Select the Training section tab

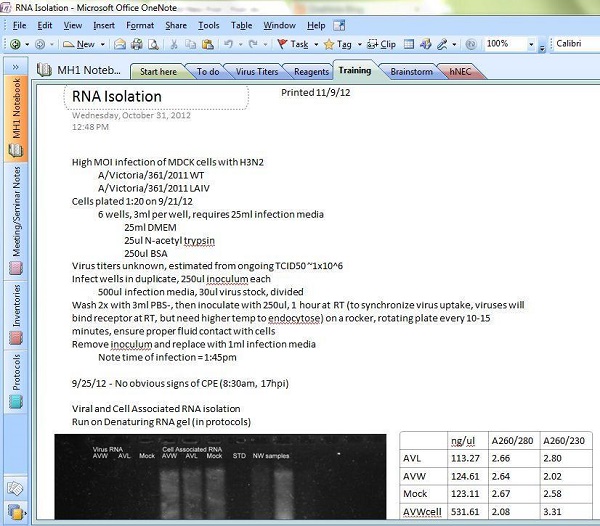tap(355, 70)
